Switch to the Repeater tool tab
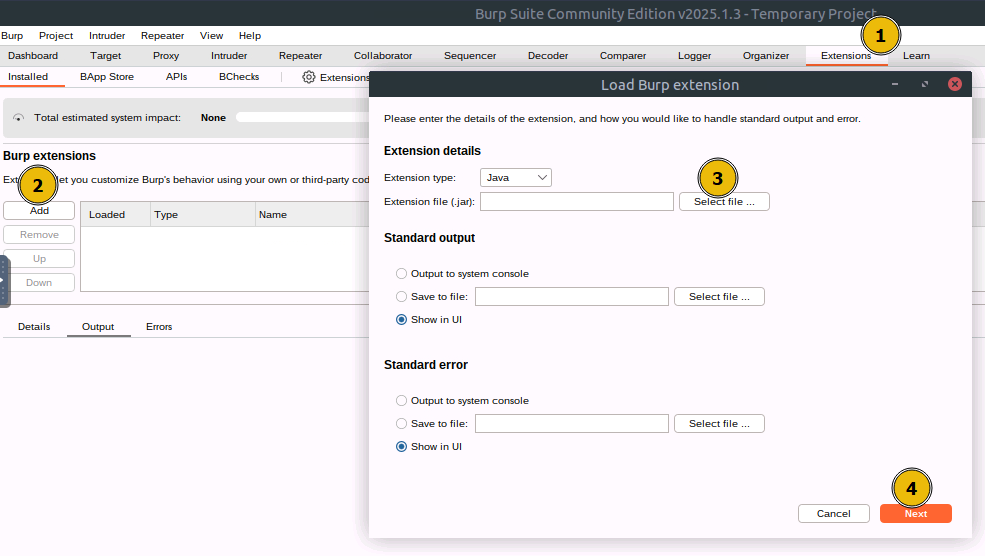The image size is (985, 556). pos(300,56)
